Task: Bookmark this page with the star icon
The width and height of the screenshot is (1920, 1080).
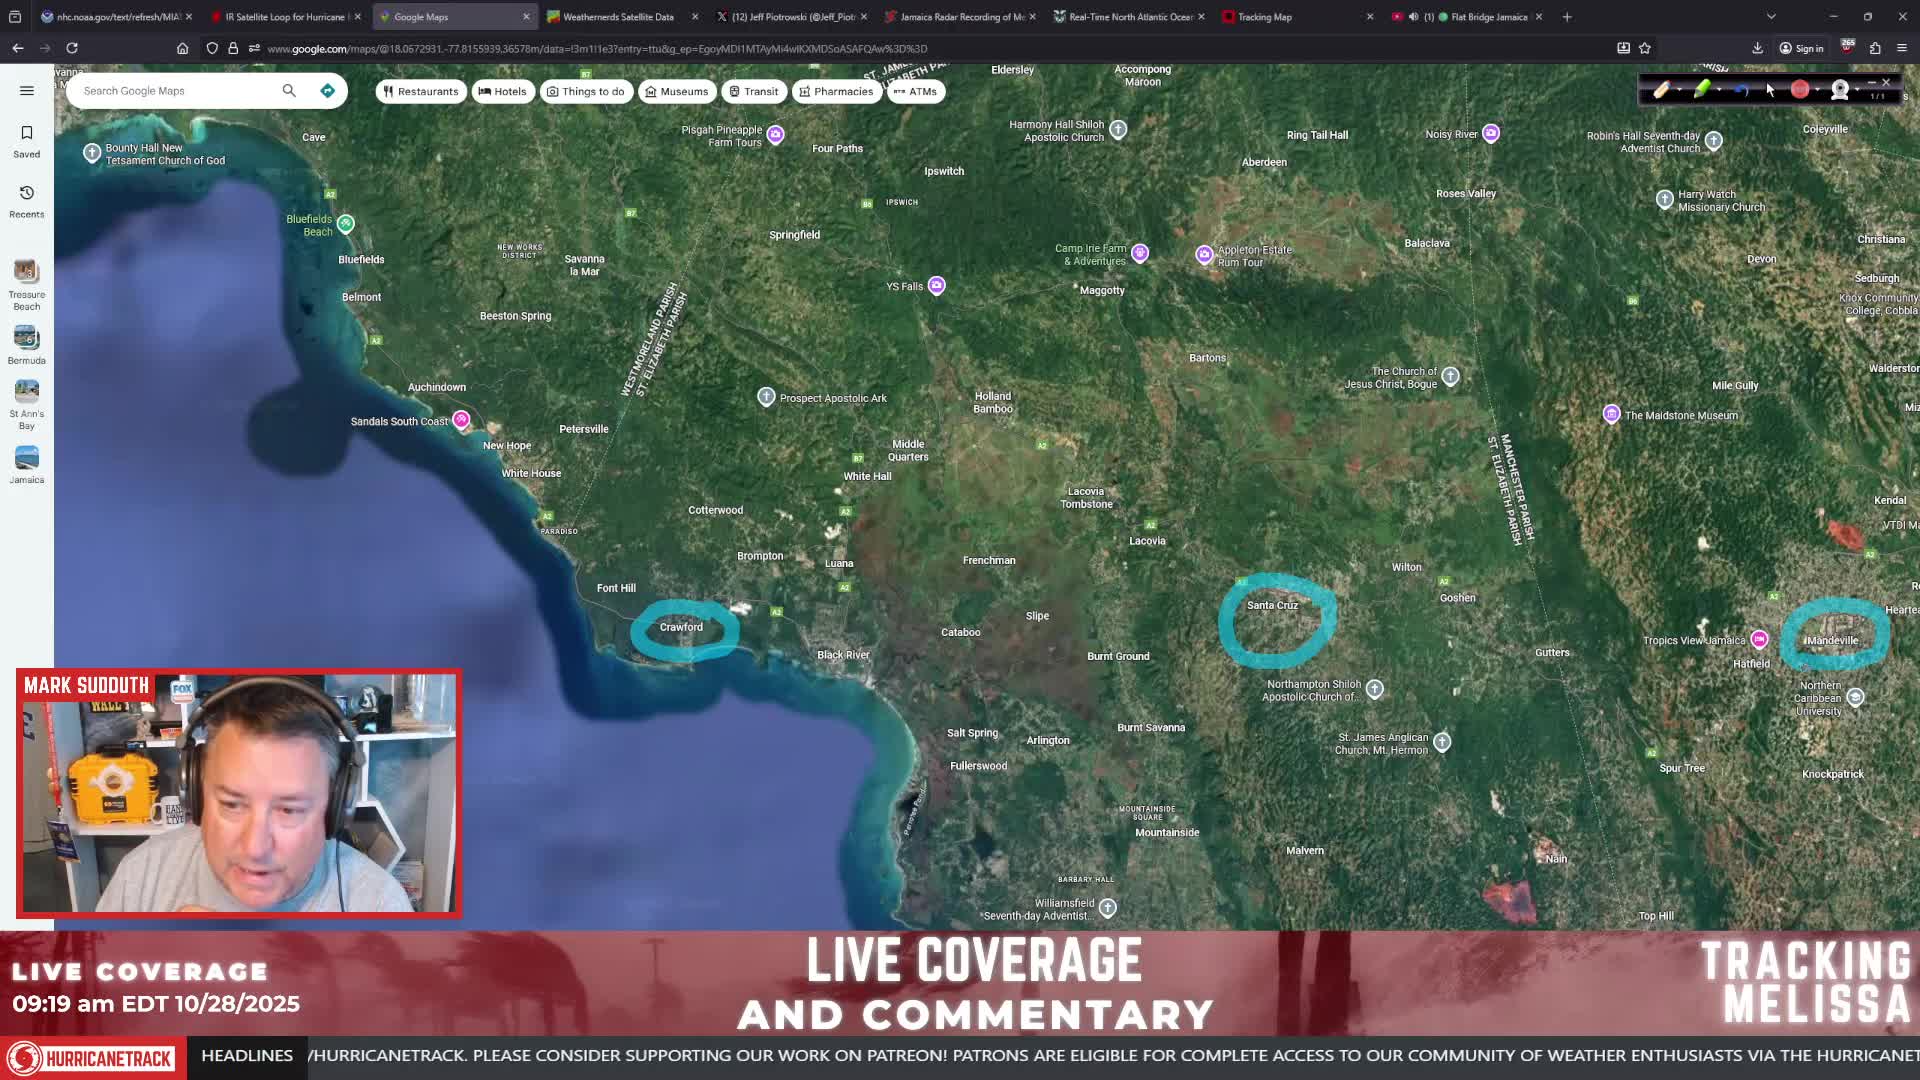Action: pyautogui.click(x=1645, y=48)
